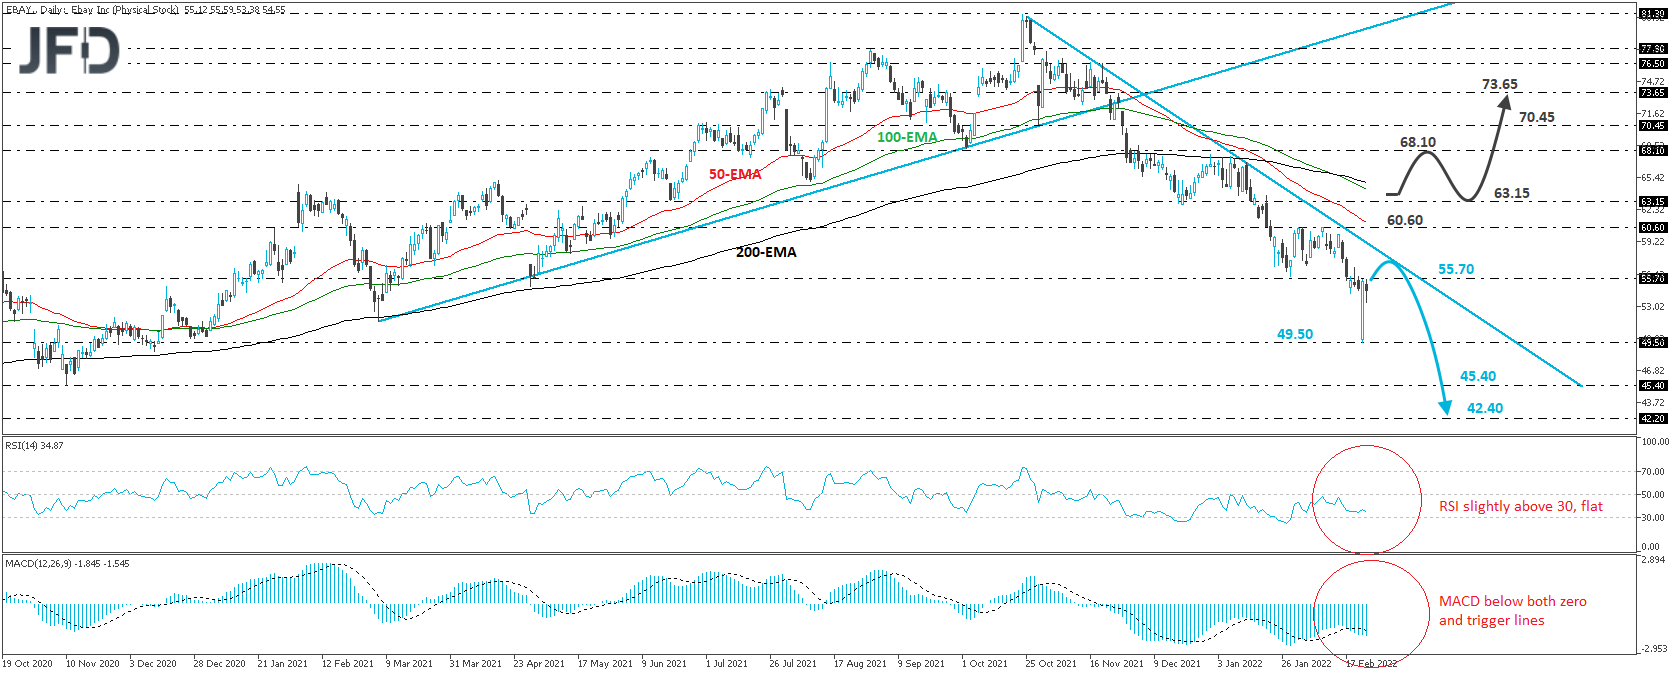Screen dimensions: 1679x675
Task: Select the black 200-EMA label
Action: tap(766, 252)
